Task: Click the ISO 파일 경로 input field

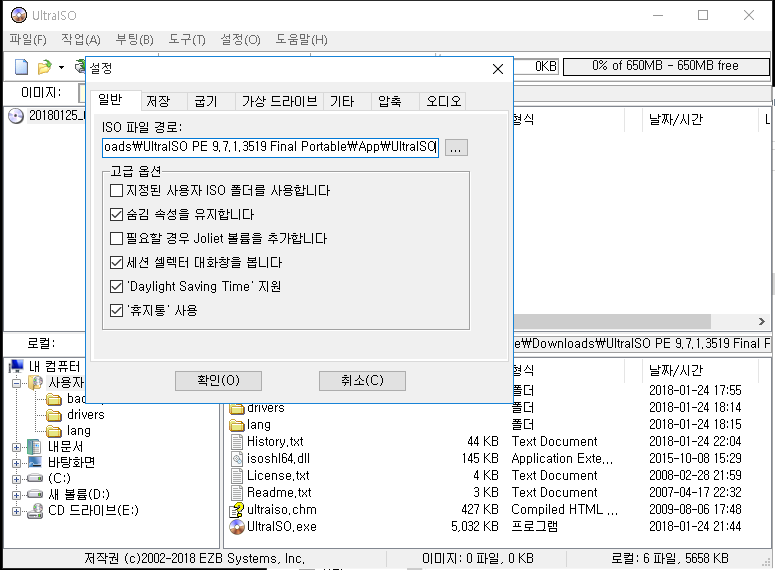Action: click(x=270, y=147)
